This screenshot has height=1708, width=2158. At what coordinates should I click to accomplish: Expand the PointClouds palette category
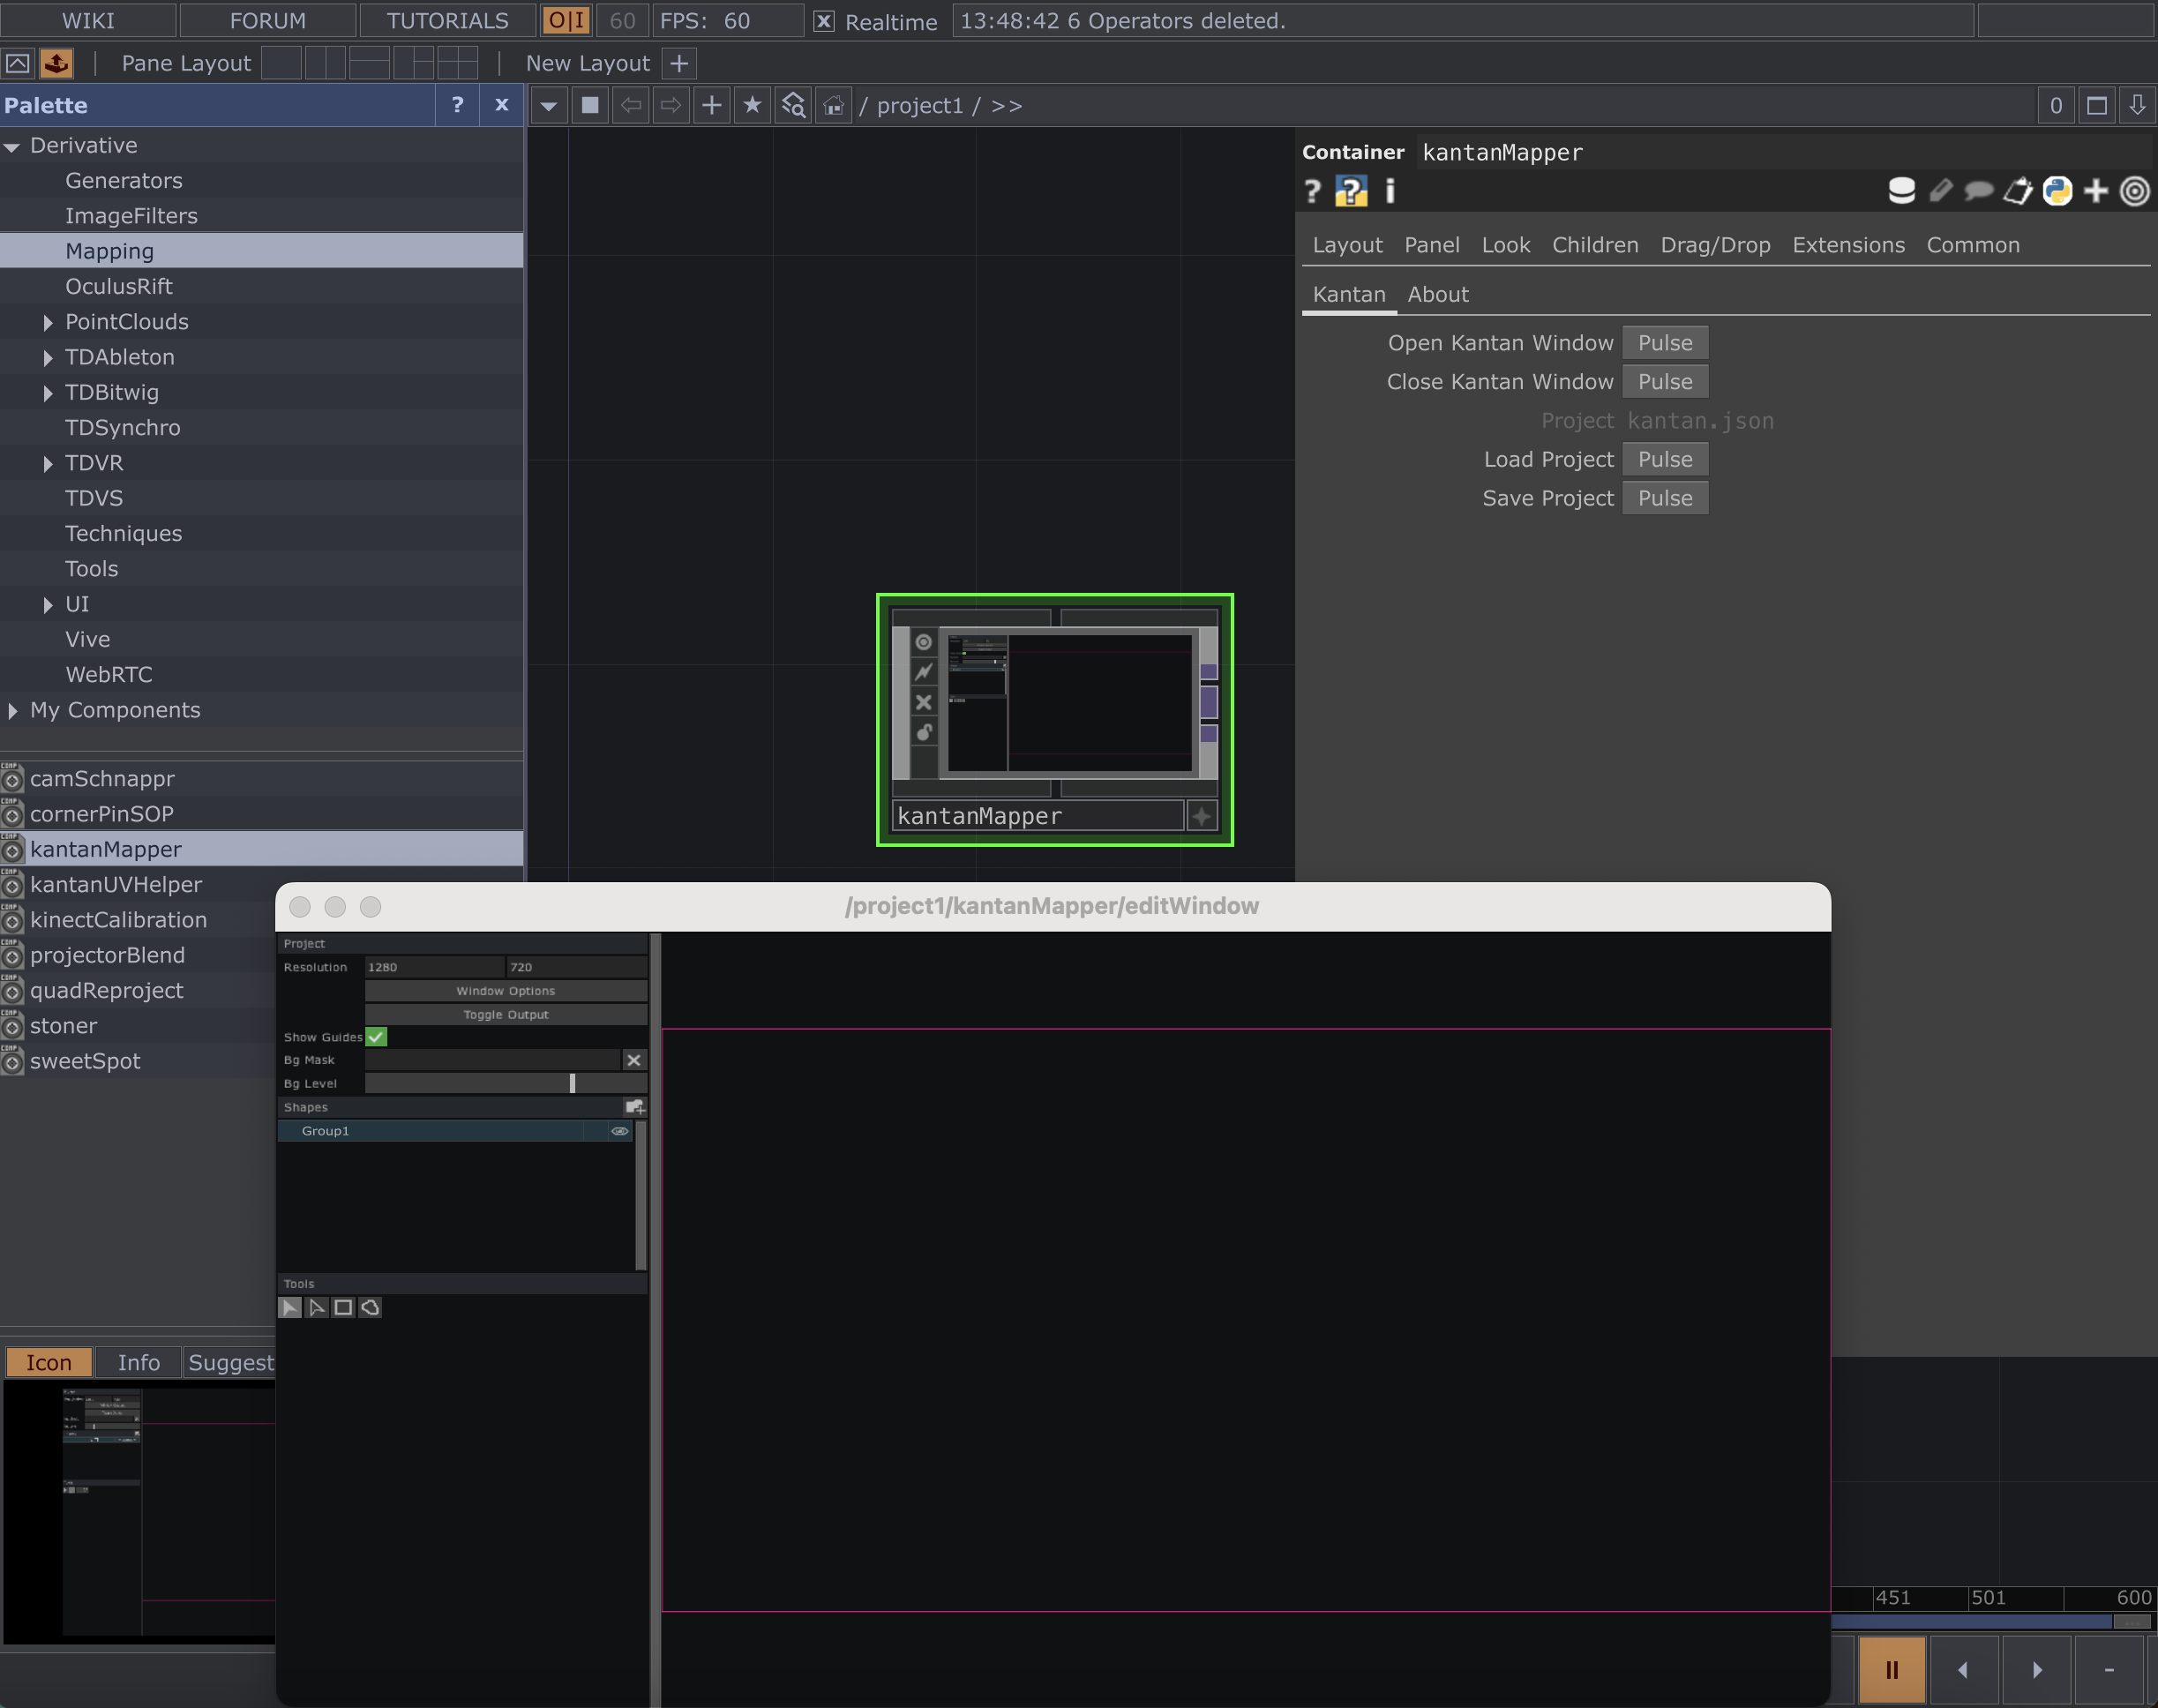(48, 322)
